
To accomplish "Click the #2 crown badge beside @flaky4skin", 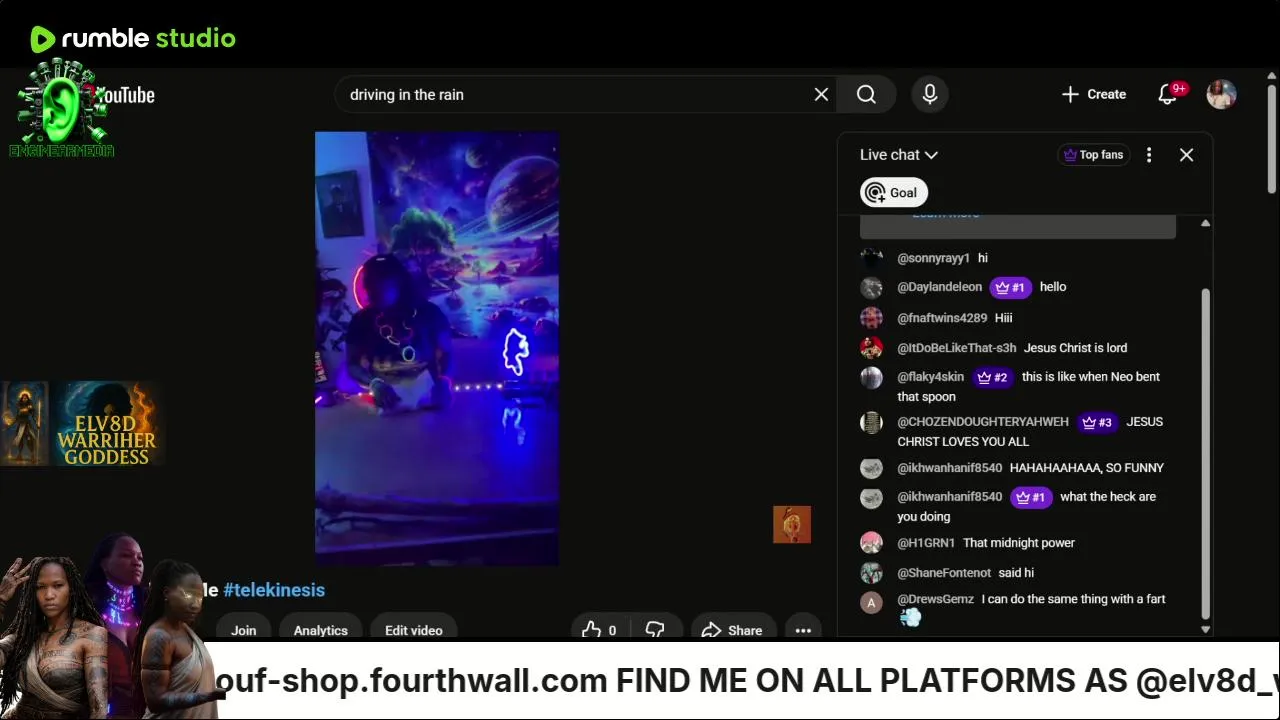I will tap(993, 377).
